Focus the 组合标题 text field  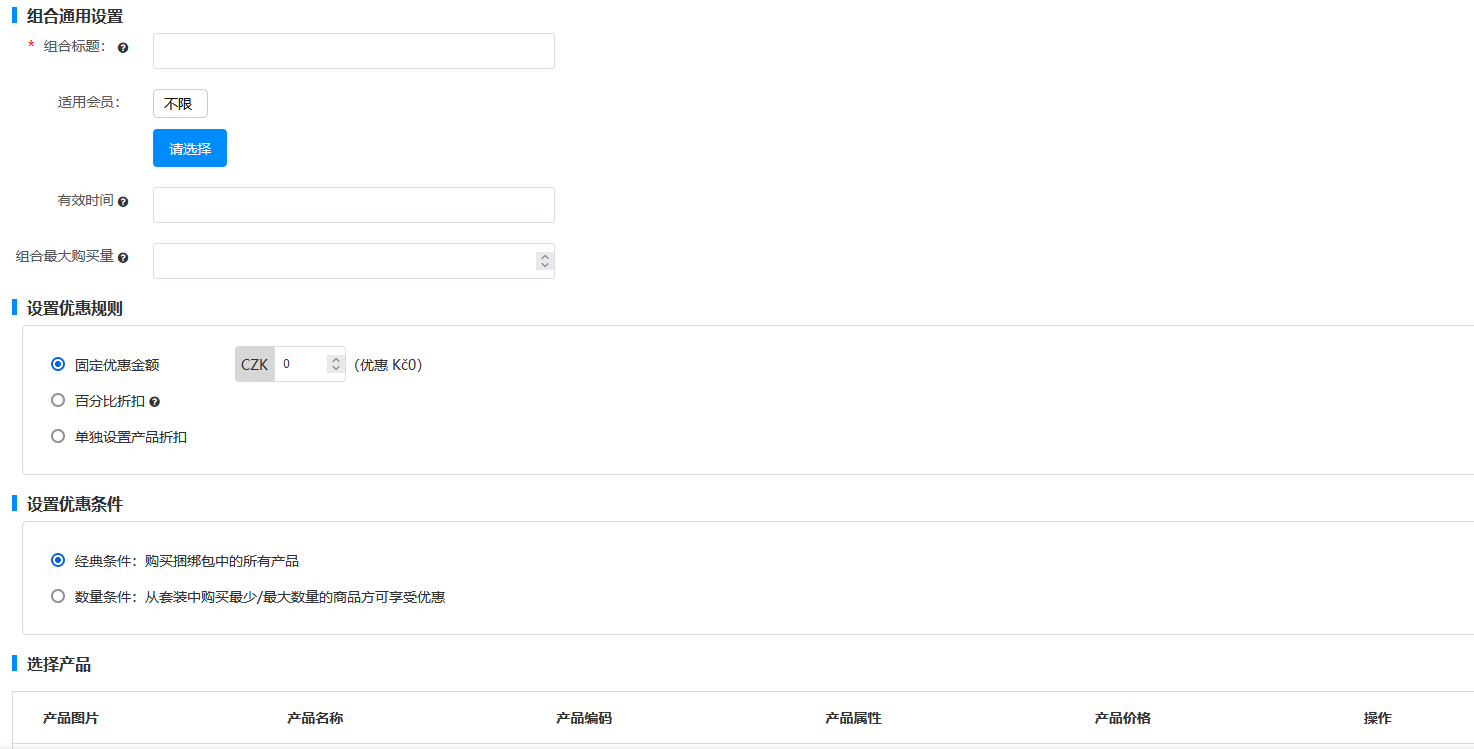click(353, 51)
